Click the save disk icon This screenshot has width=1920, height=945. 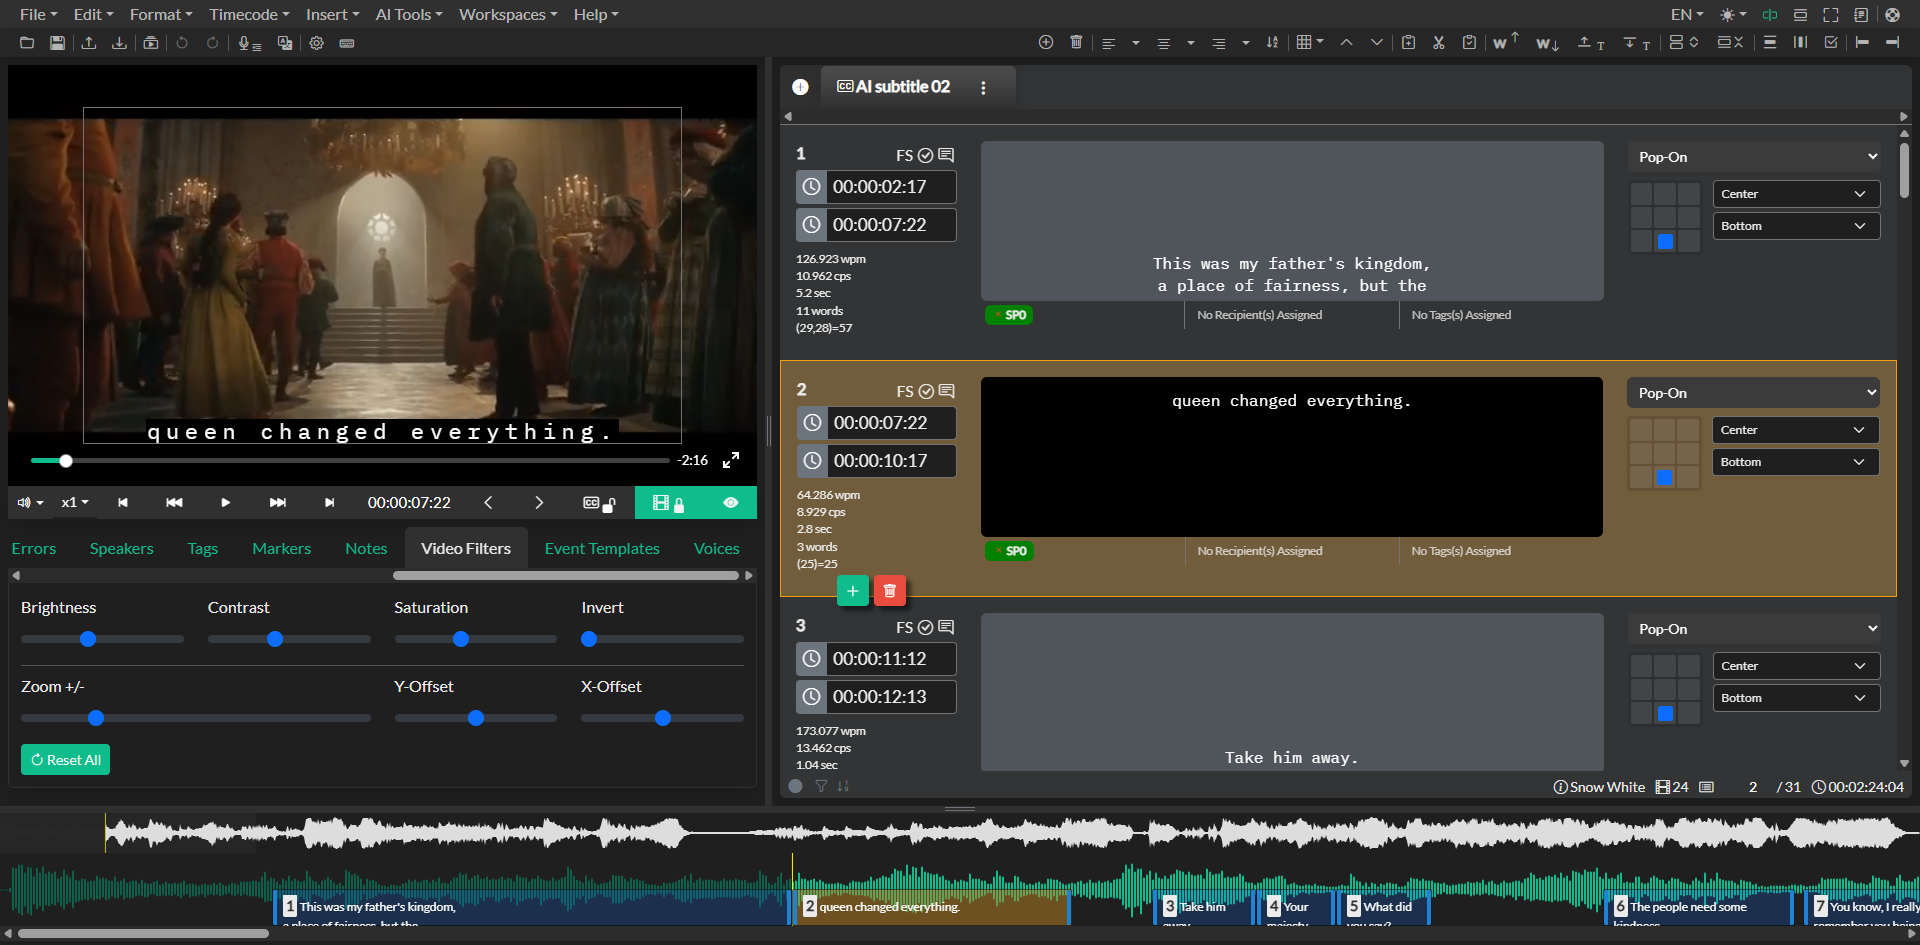point(57,43)
